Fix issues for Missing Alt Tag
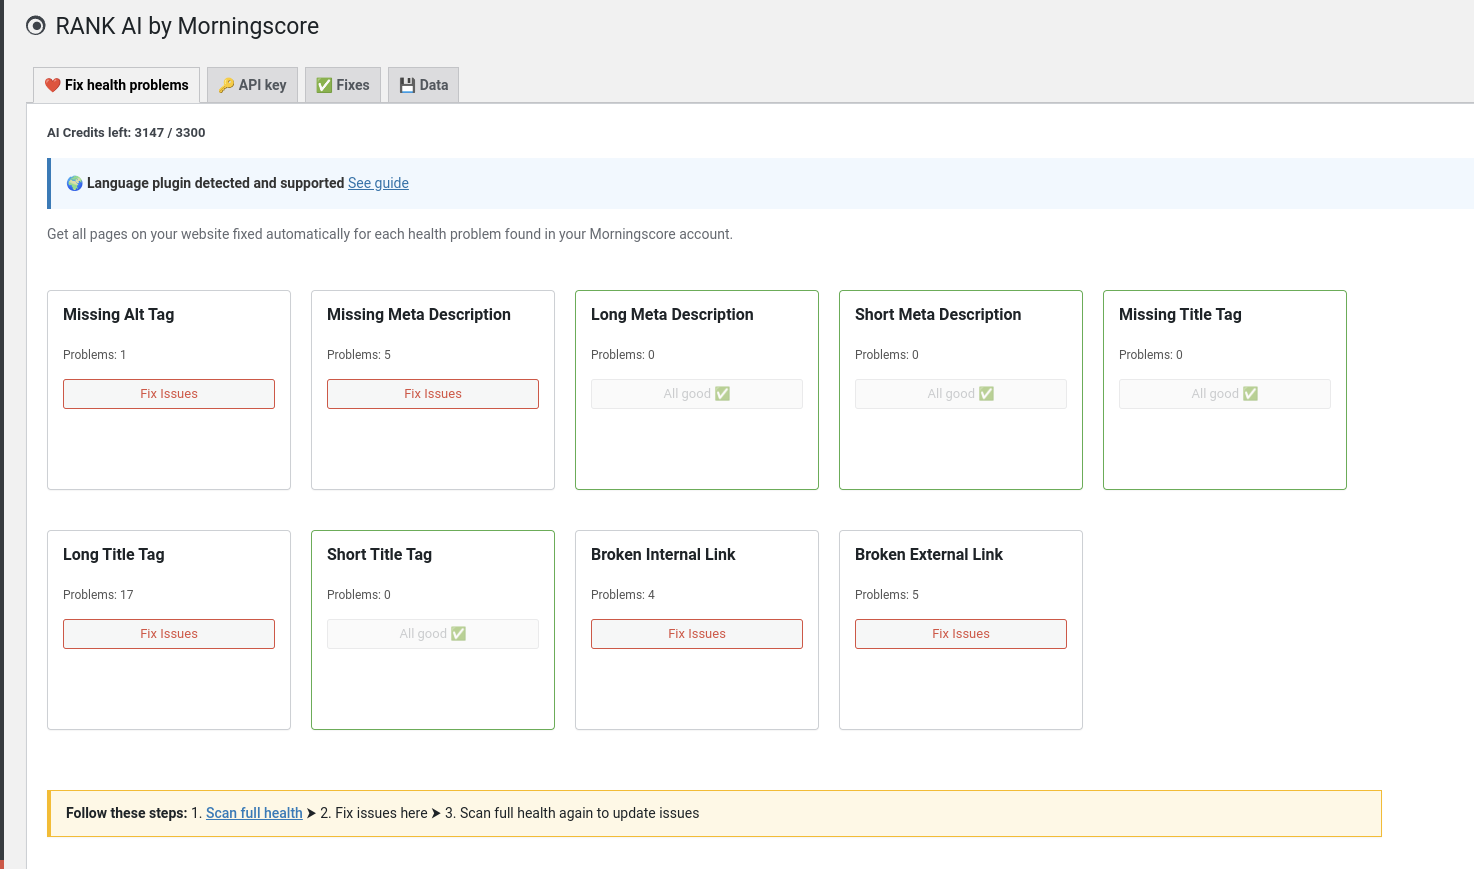This screenshot has width=1474, height=869. (169, 394)
